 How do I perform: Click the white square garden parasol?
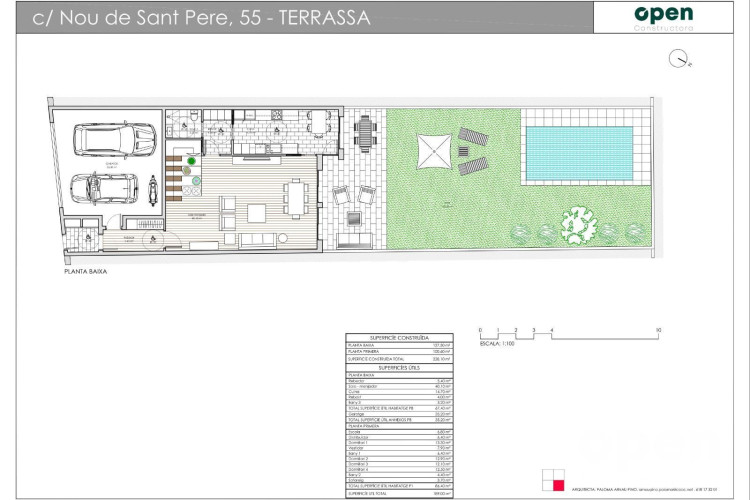coord(434,153)
